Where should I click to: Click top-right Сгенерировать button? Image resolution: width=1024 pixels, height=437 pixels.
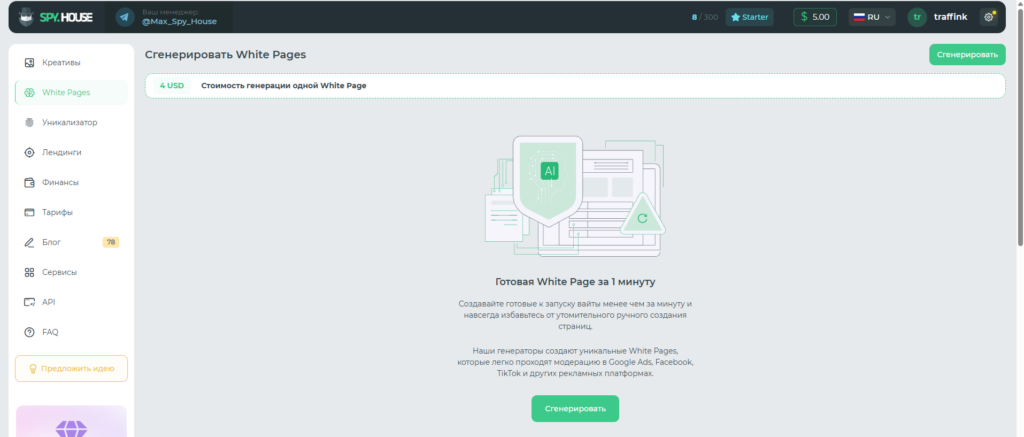[967, 55]
